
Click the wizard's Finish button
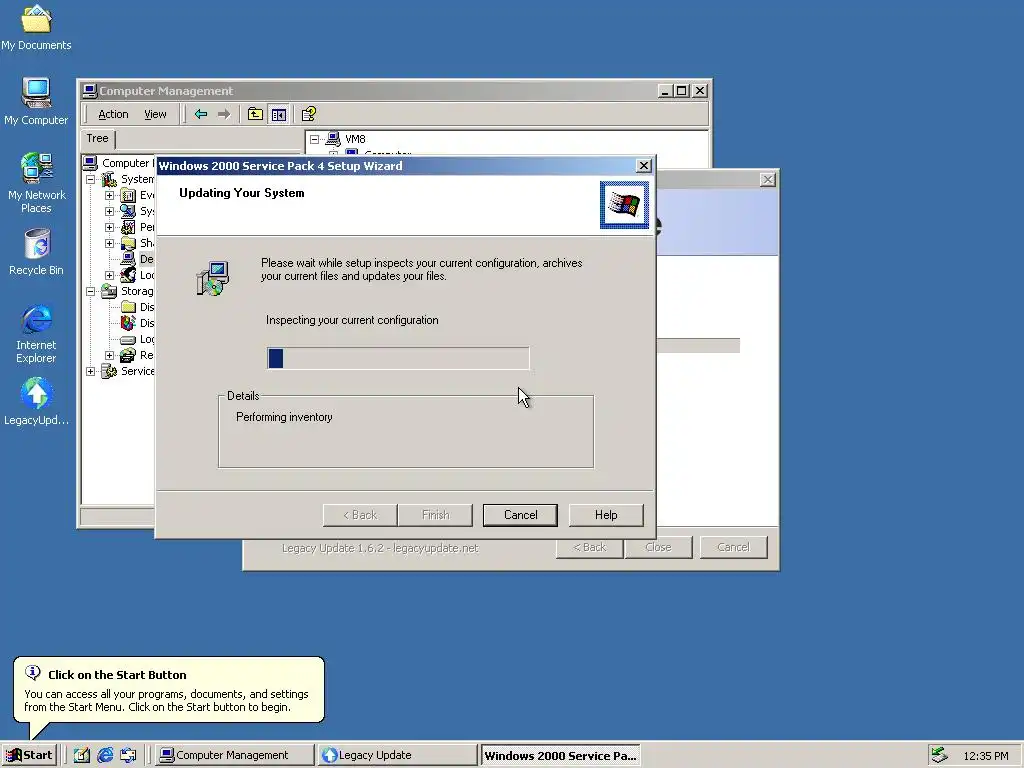[436, 515]
